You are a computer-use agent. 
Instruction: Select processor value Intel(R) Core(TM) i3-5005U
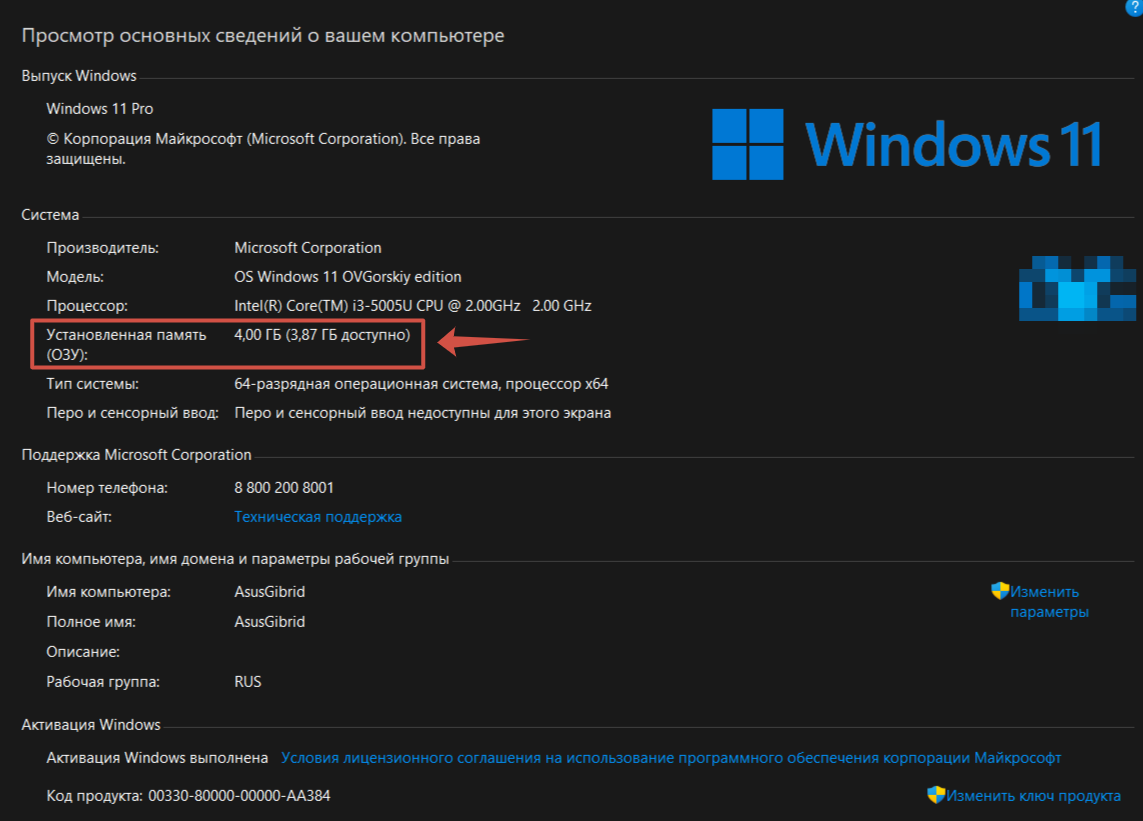[x=413, y=306]
